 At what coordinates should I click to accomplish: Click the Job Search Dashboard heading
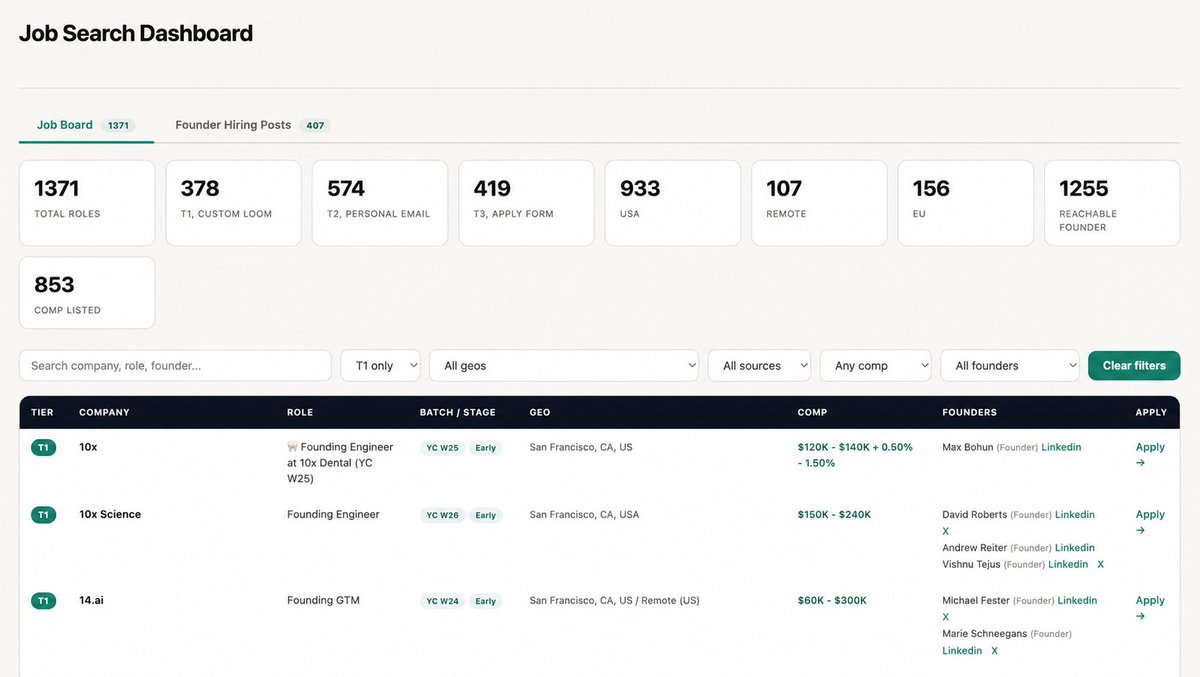coord(136,33)
